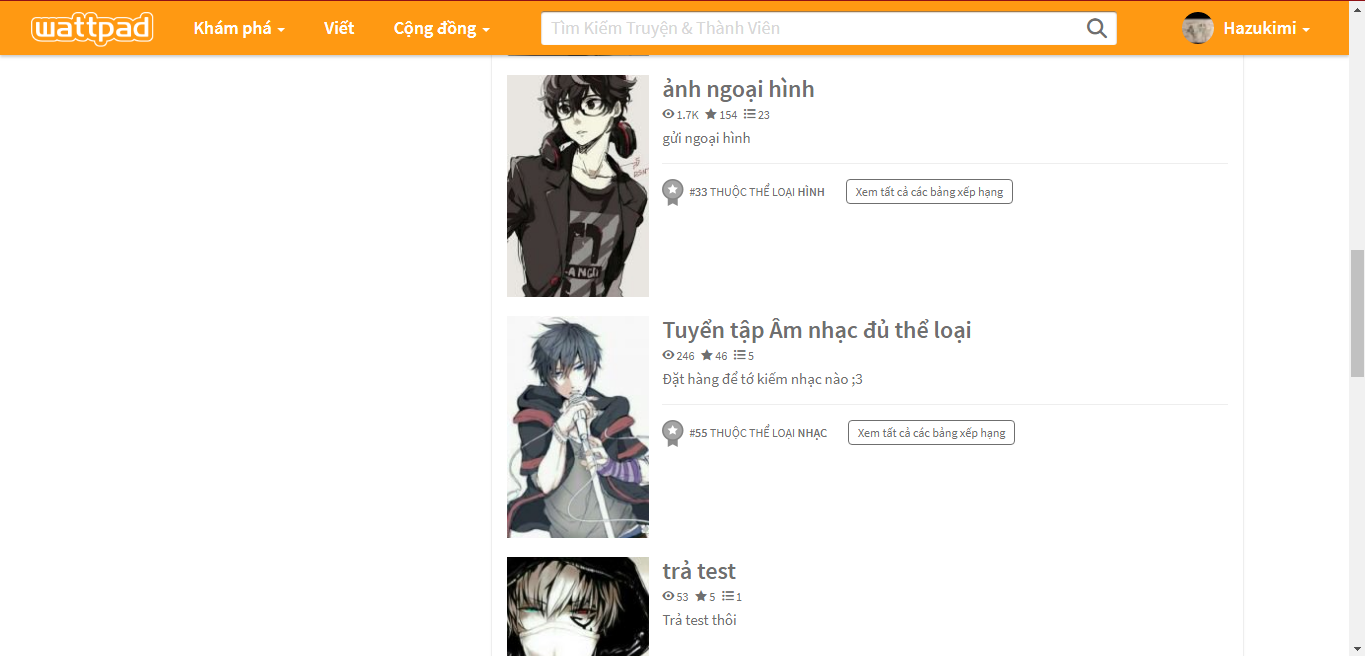Click ranking medal icon for #33 HÌNH
Viewport: 1365px width, 656px height.
[x=673, y=192]
